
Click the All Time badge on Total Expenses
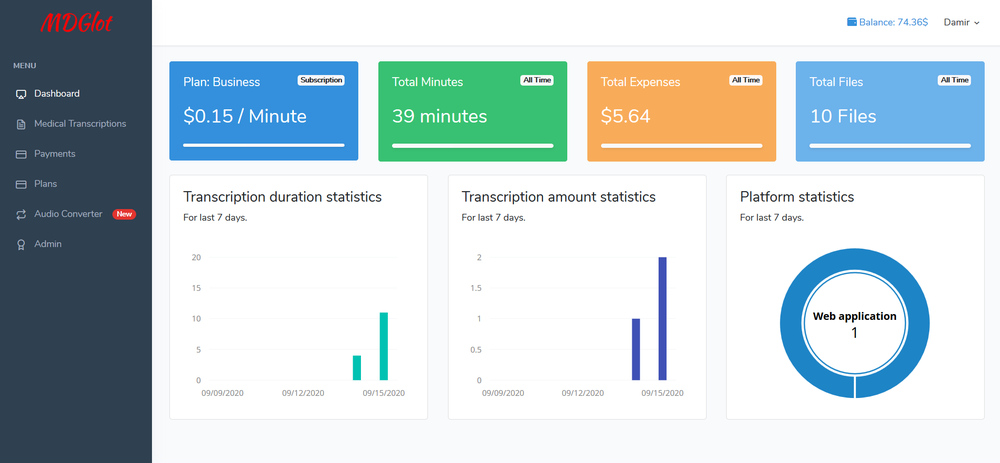tap(746, 80)
